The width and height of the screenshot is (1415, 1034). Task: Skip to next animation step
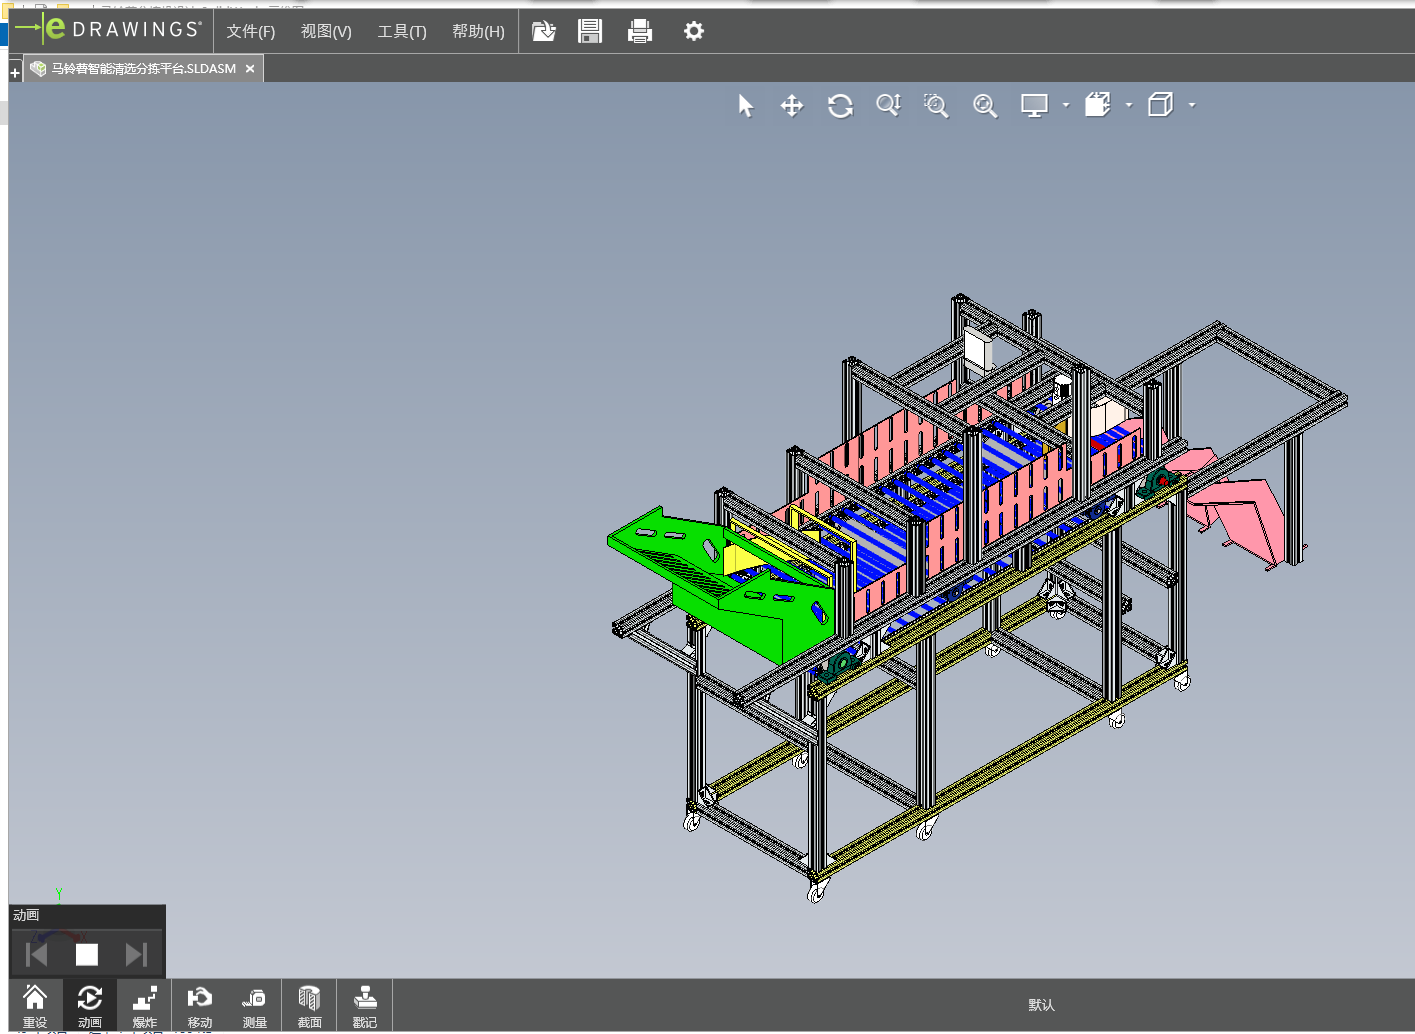click(x=136, y=955)
